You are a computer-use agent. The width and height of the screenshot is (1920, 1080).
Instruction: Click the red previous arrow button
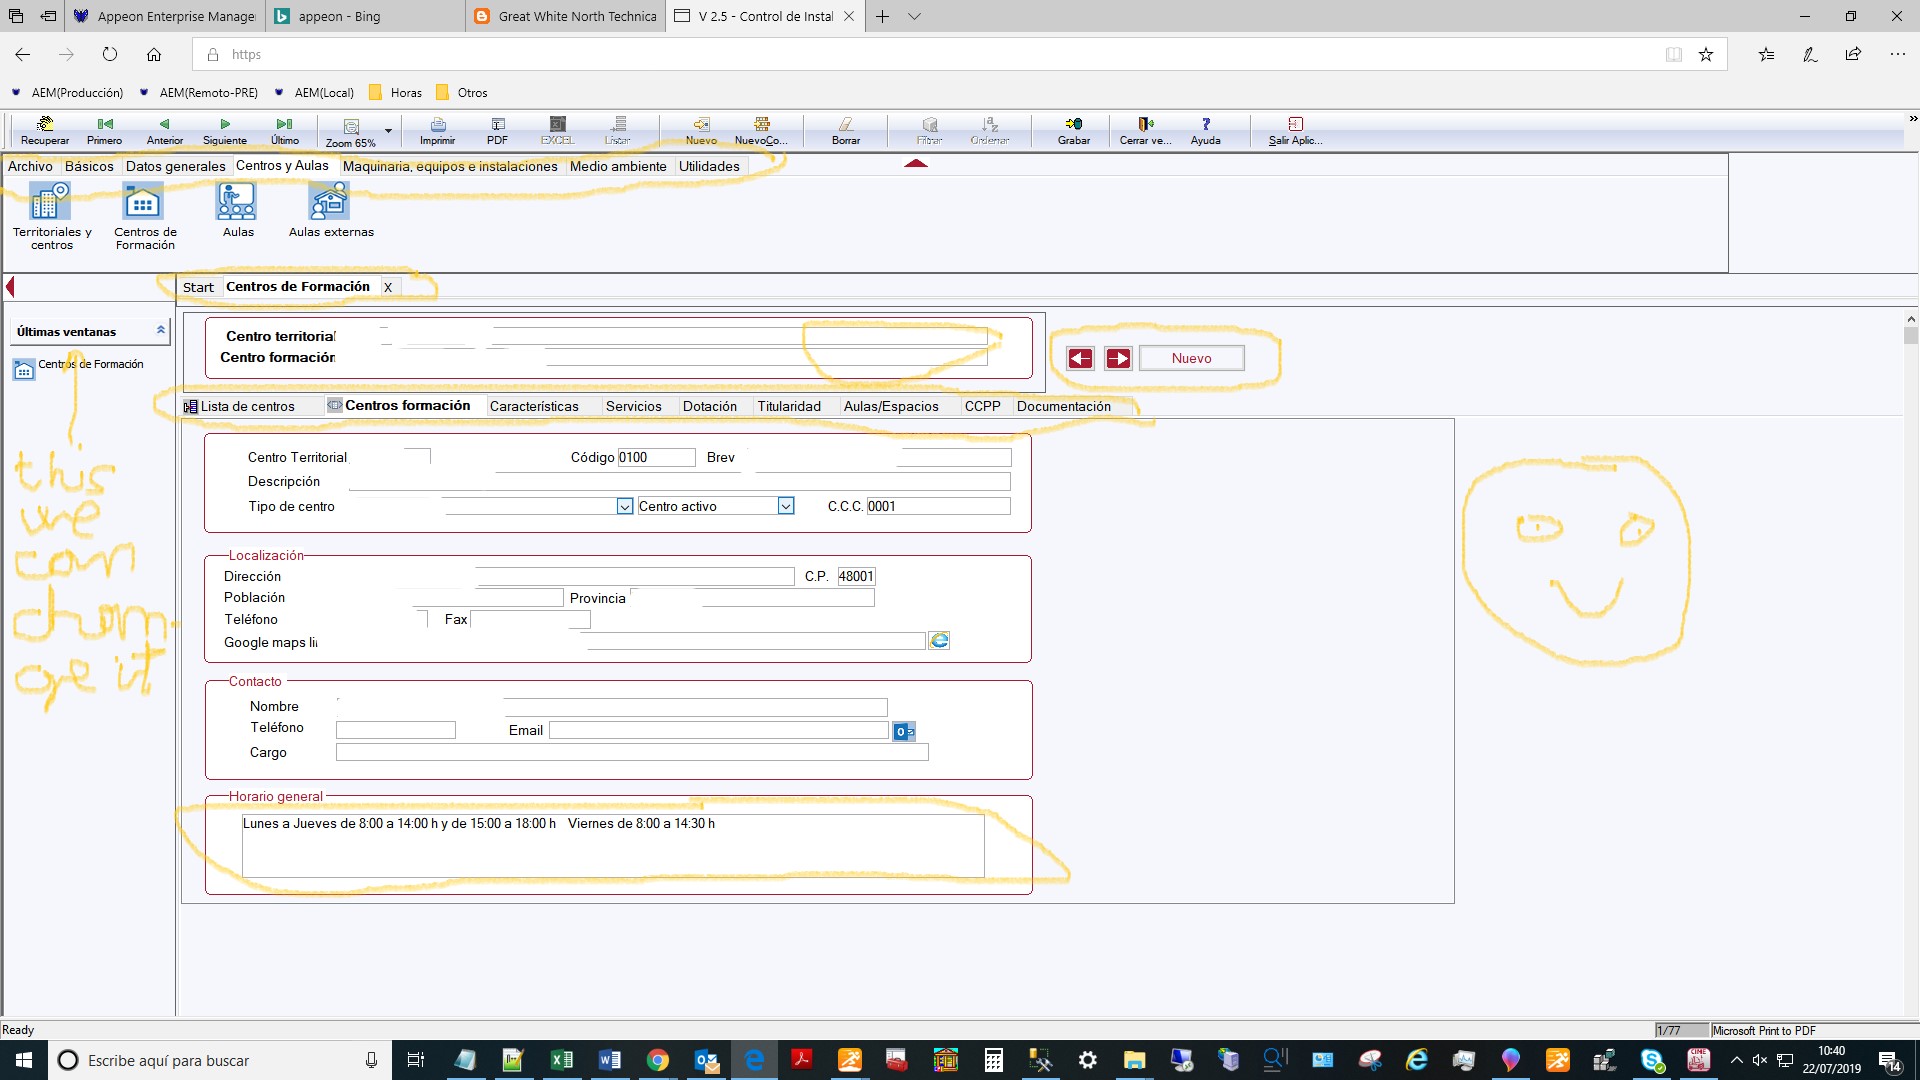tap(1080, 358)
